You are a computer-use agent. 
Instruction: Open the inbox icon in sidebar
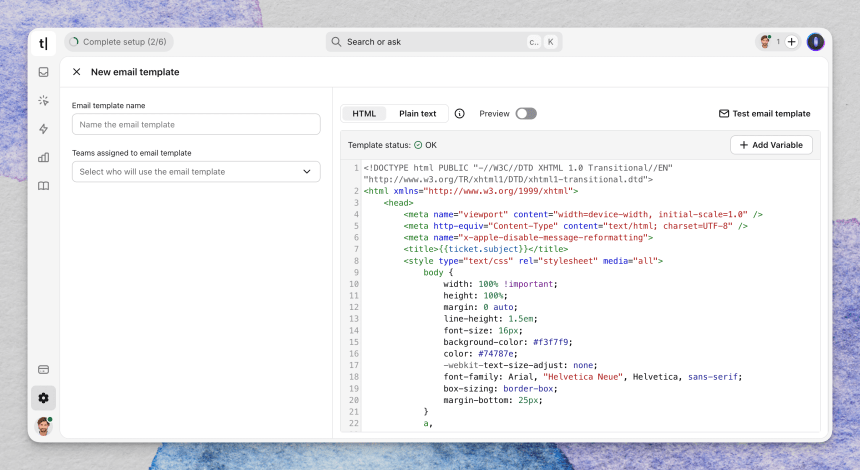click(x=43, y=72)
